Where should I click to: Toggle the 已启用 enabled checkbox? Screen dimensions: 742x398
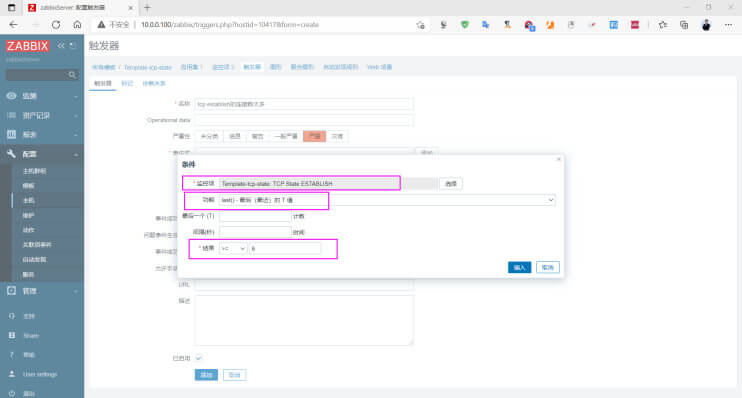click(198, 358)
